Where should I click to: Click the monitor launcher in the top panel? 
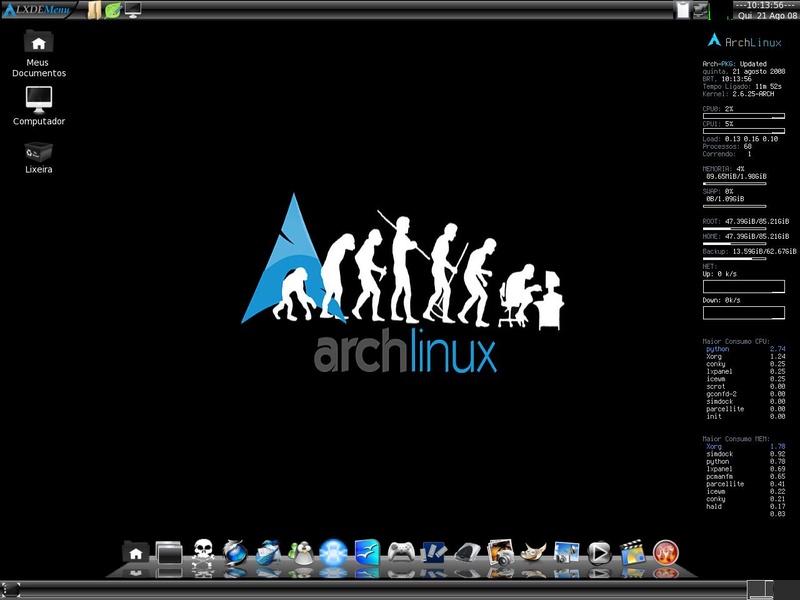click(x=133, y=10)
